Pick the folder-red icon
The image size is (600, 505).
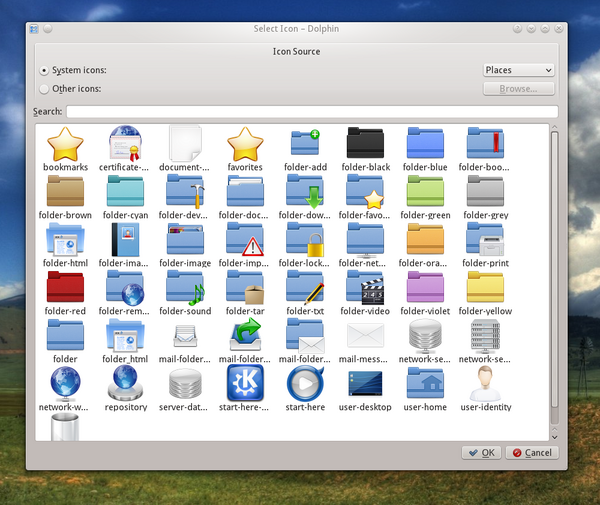(65, 288)
